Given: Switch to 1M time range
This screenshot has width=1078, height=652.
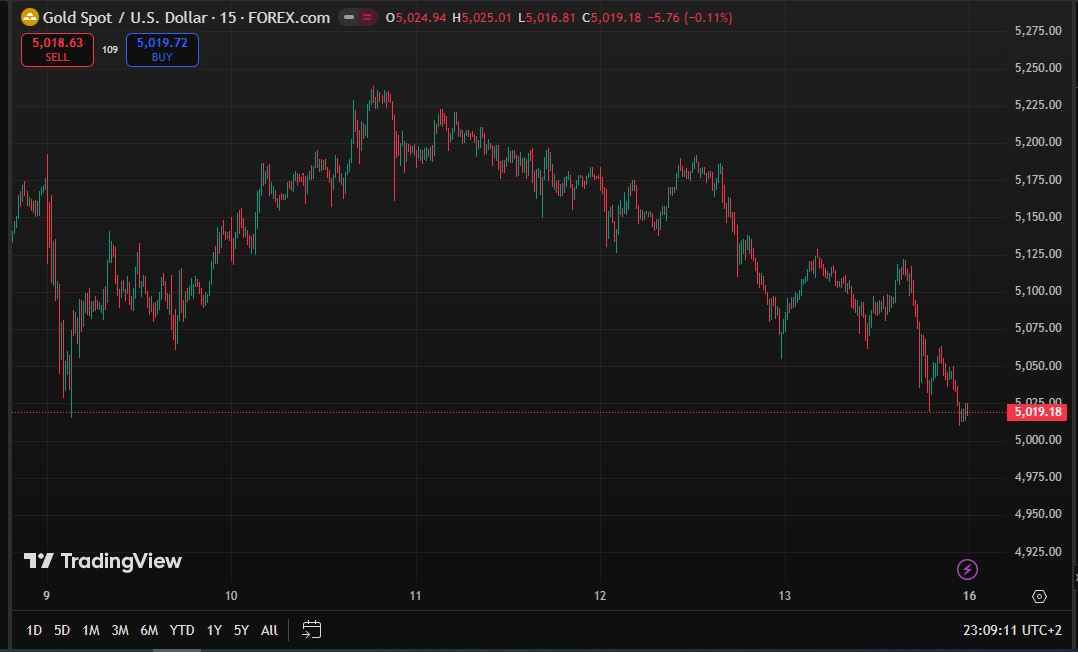Looking at the screenshot, I should coord(91,630).
